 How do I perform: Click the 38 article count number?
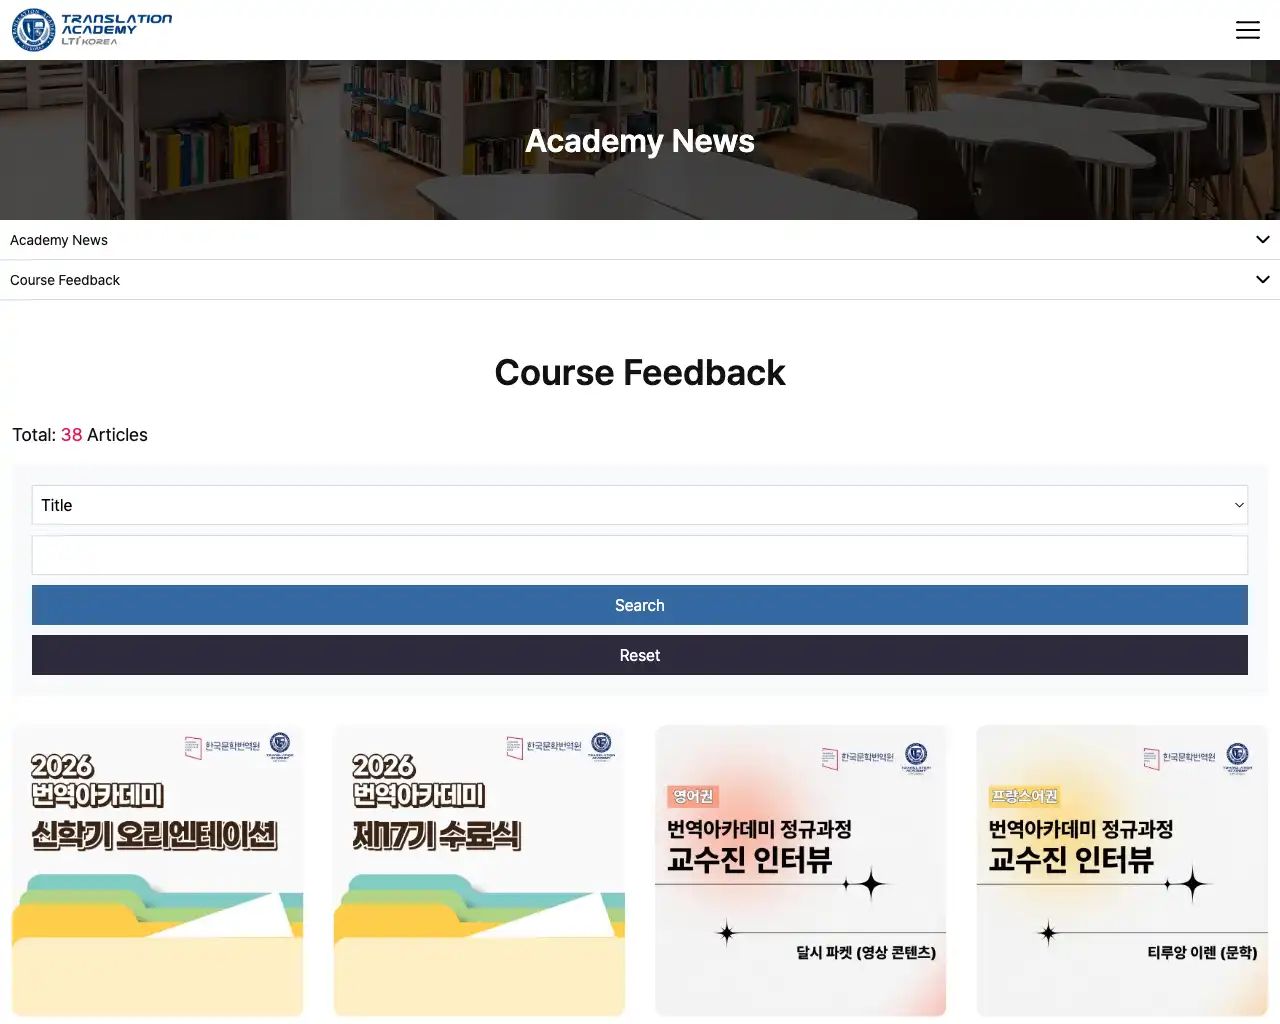point(72,435)
